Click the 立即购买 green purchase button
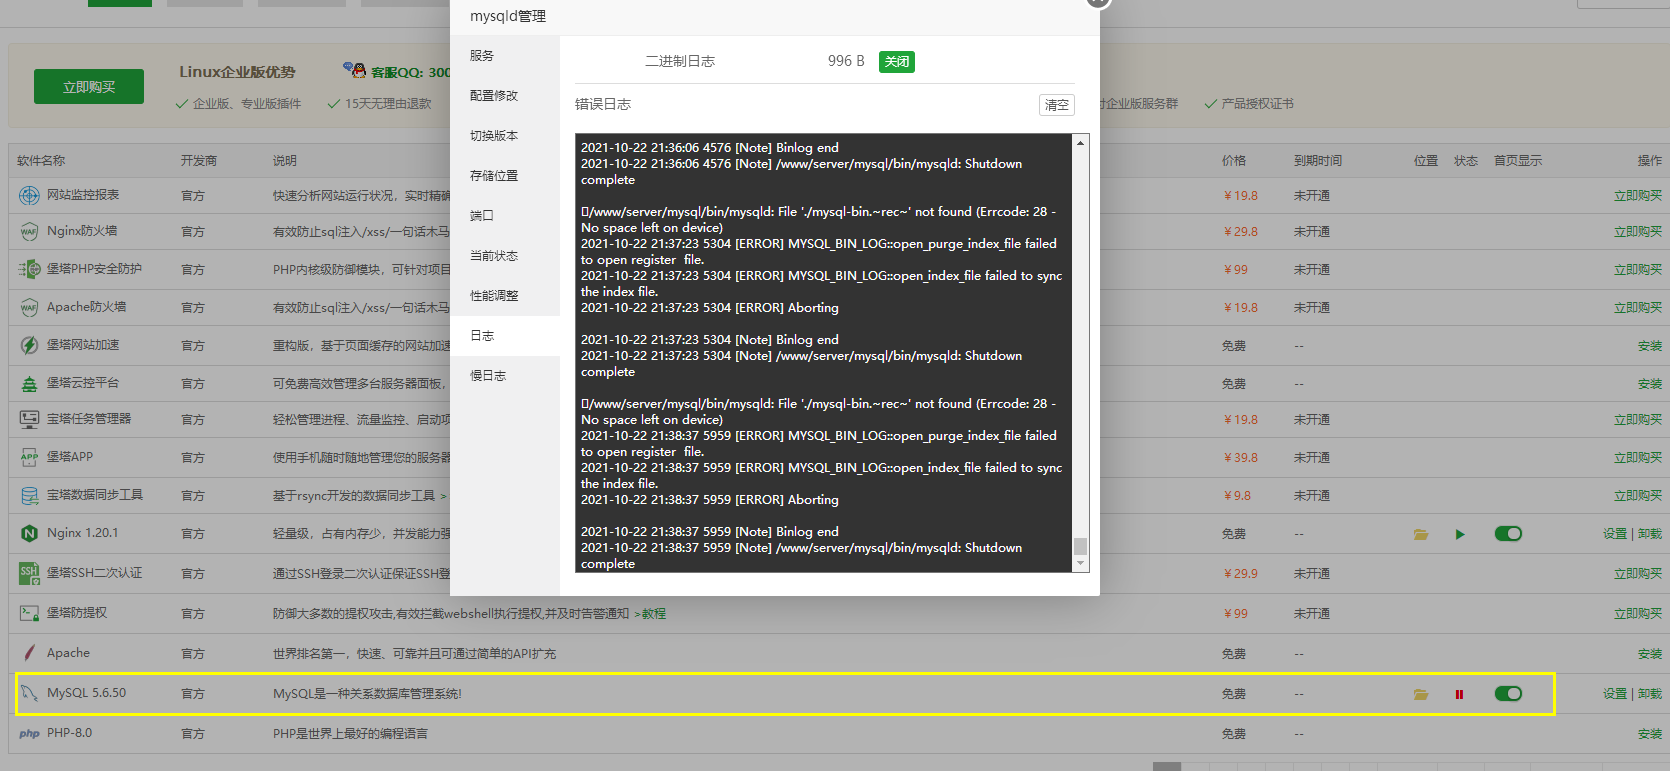The image size is (1670, 771). click(89, 87)
